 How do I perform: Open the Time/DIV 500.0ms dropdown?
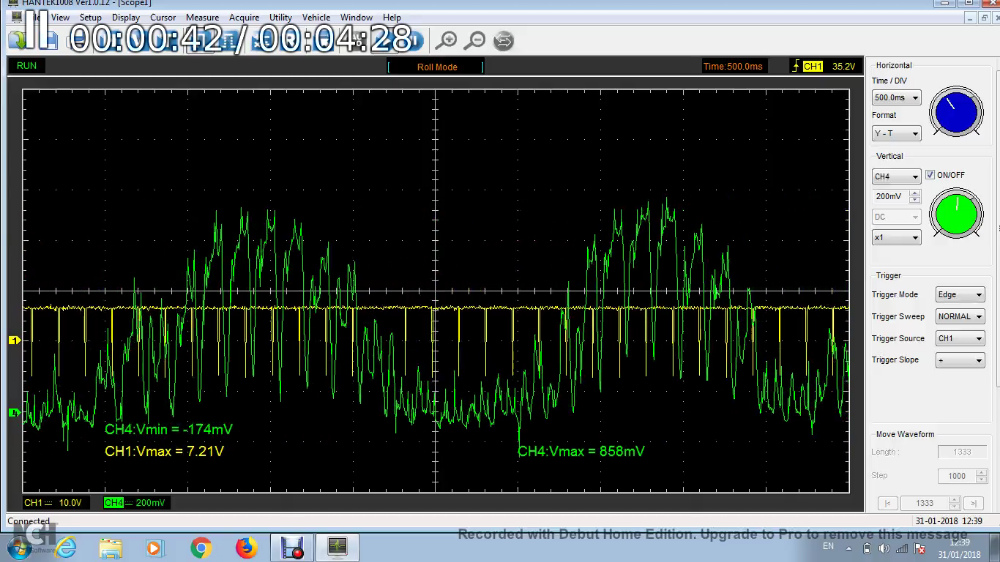pyautogui.click(x=896, y=98)
